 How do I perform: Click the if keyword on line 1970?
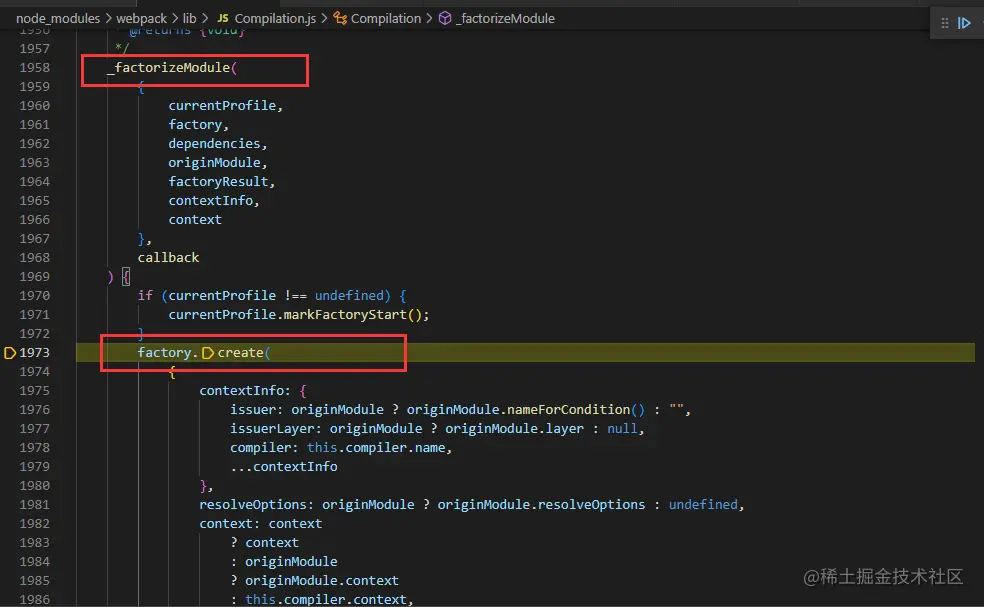click(x=145, y=296)
